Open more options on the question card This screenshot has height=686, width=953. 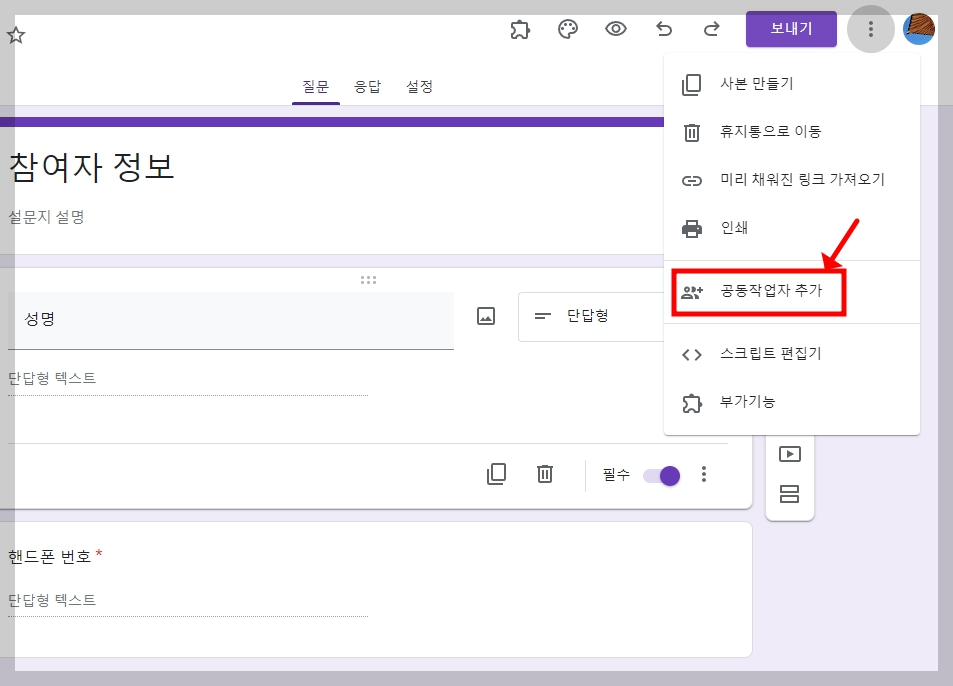pos(705,474)
